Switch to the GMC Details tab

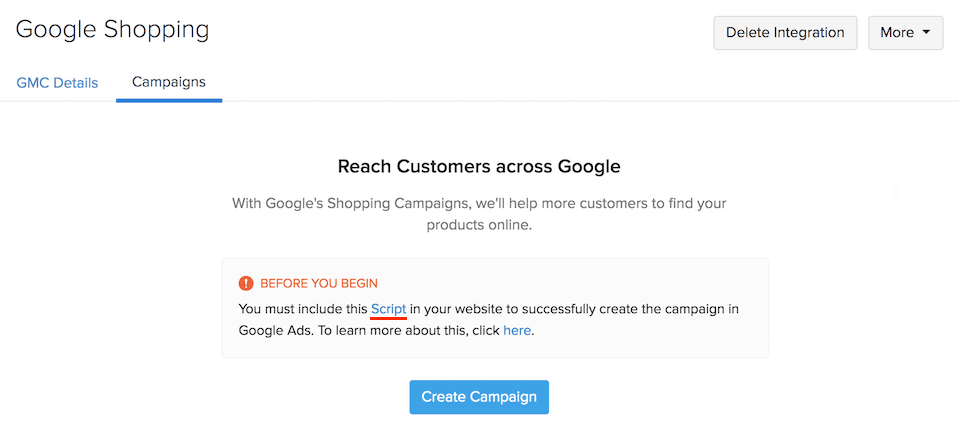pos(57,82)
